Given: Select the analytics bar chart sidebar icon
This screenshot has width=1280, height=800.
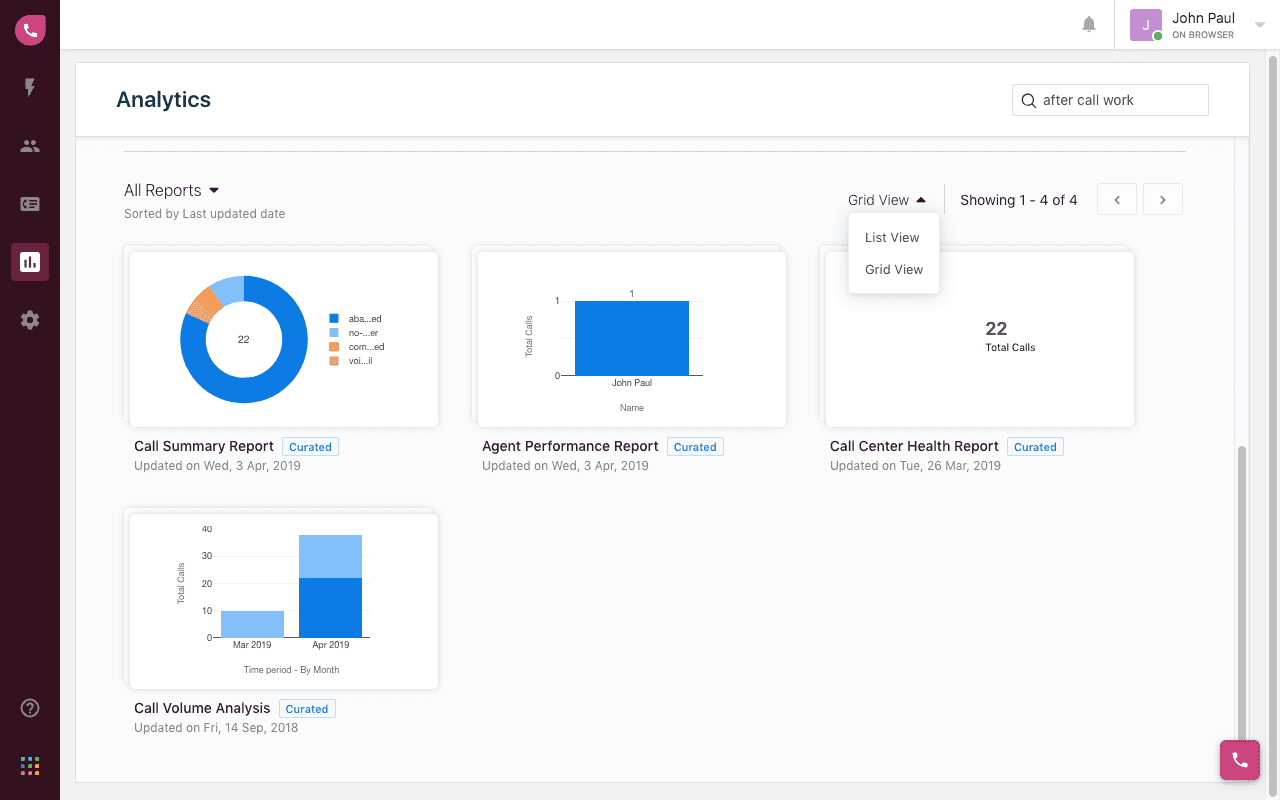Looking at the screenshot, I should coord(30,262).
